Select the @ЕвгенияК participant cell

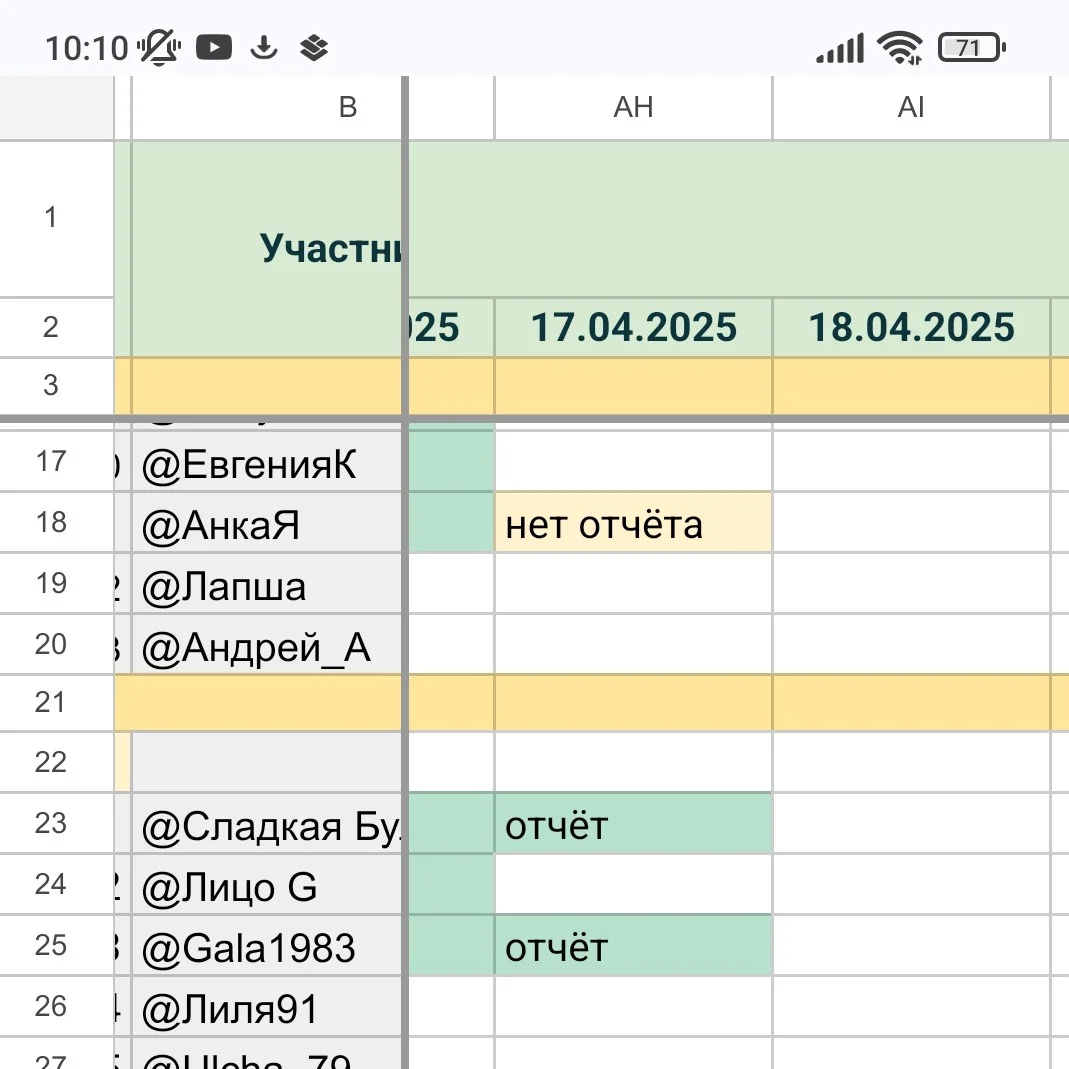tap(266, 464)
